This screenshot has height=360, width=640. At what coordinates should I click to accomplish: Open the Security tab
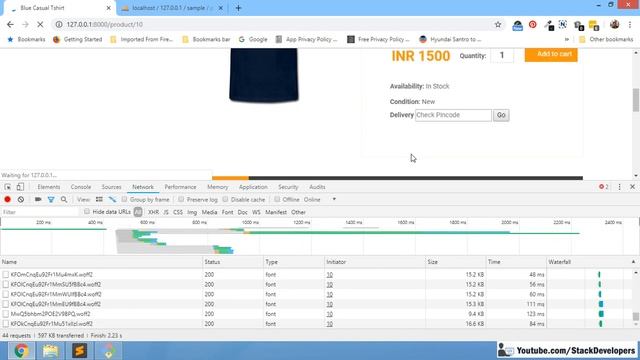point(288,187)
